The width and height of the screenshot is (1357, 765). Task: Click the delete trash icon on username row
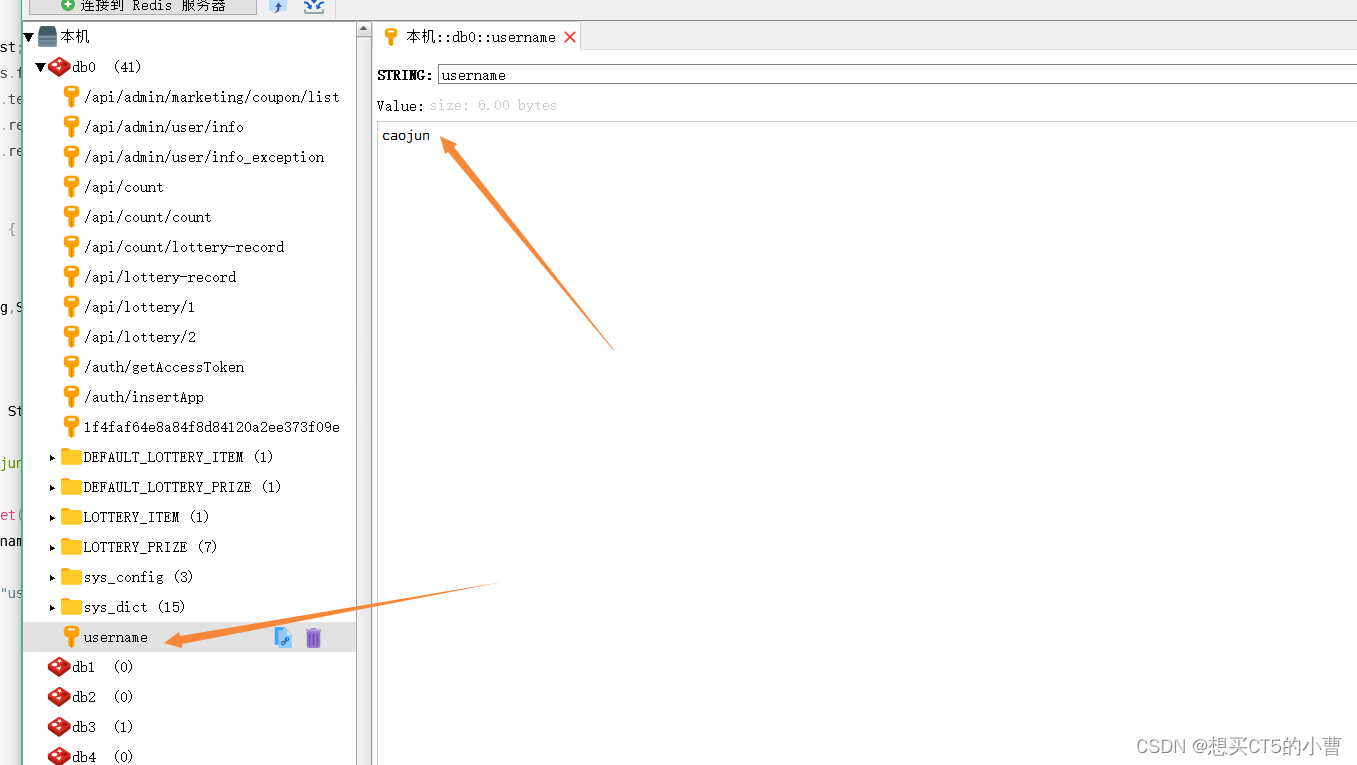313,637
